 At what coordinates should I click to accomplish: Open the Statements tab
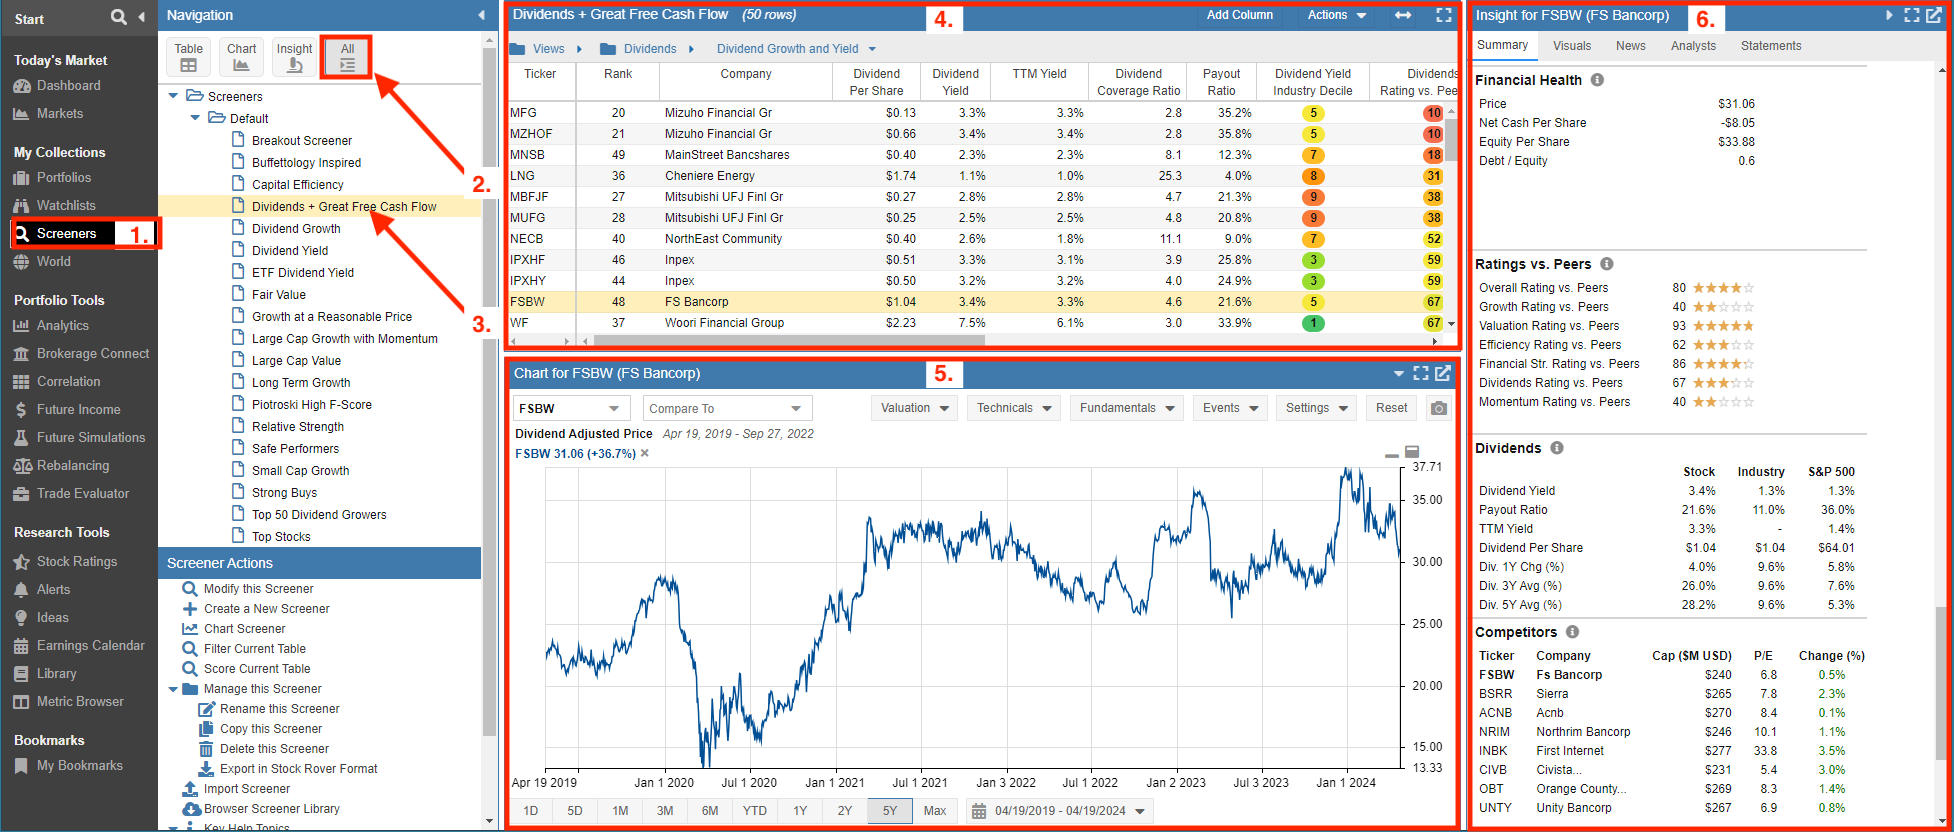pyautogui.click(x=1770, y=46)
